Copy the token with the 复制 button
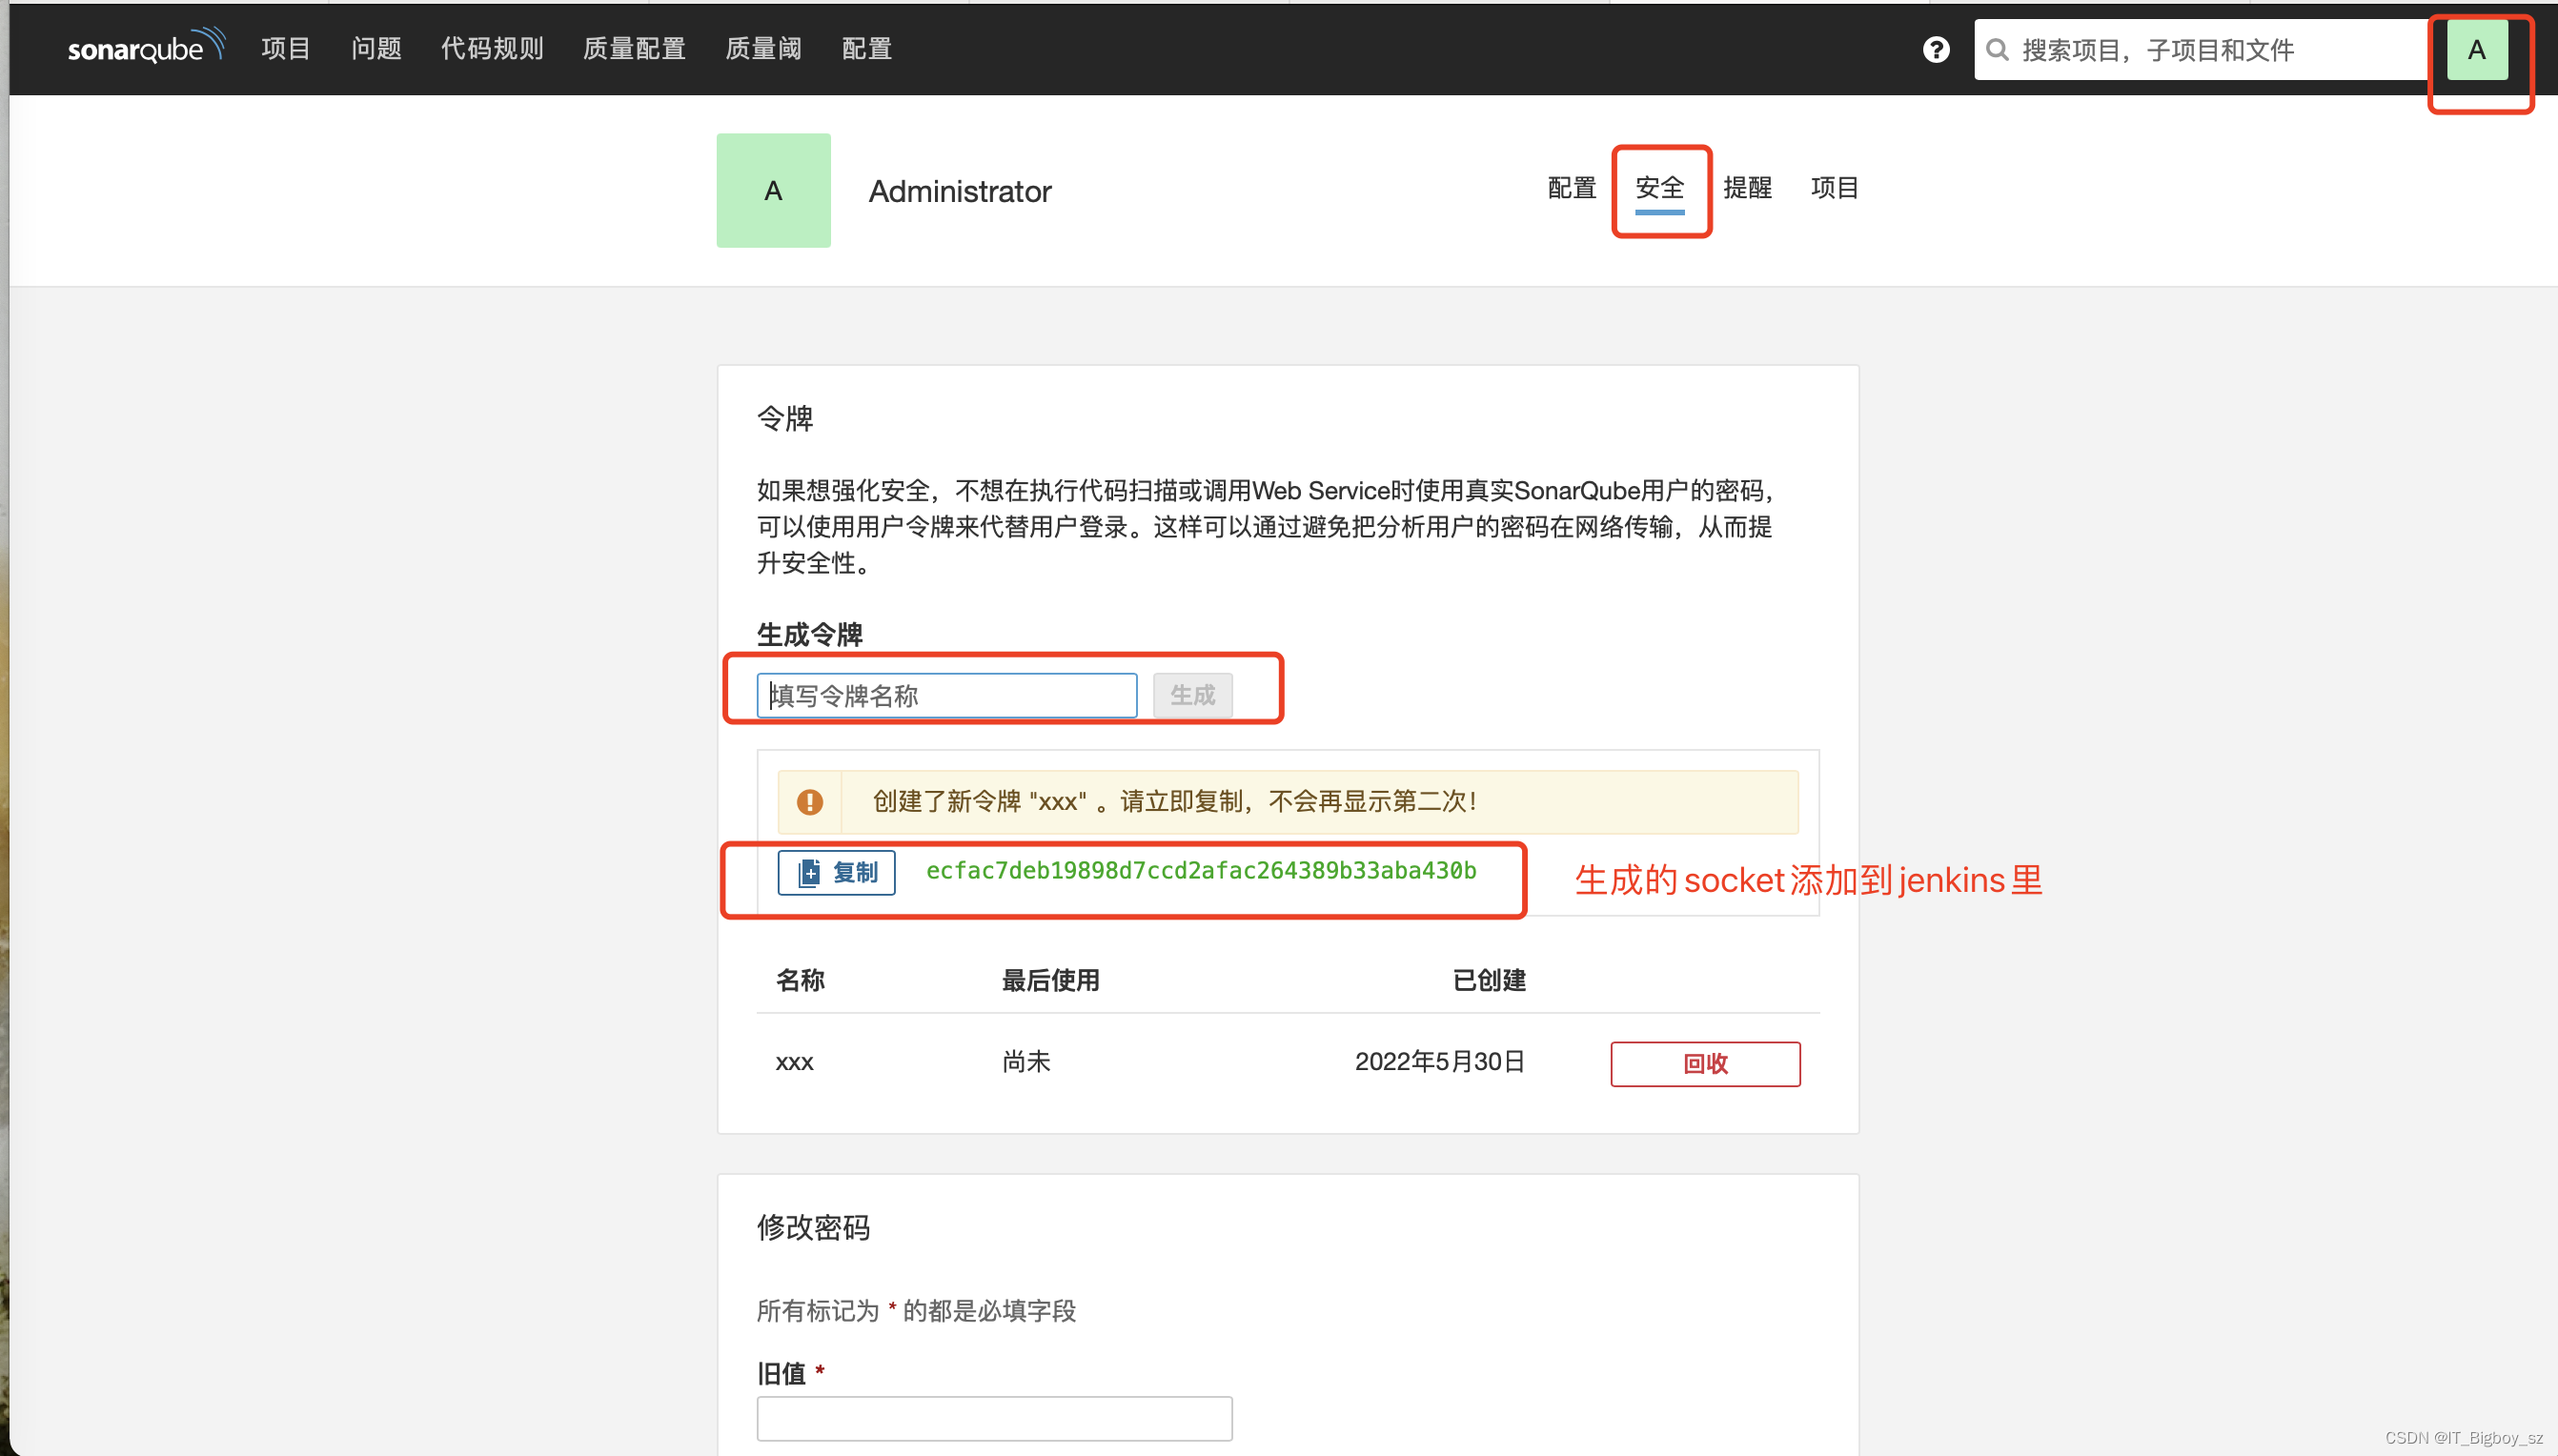Viewport: 2558px width, 1456px height. 836,872
